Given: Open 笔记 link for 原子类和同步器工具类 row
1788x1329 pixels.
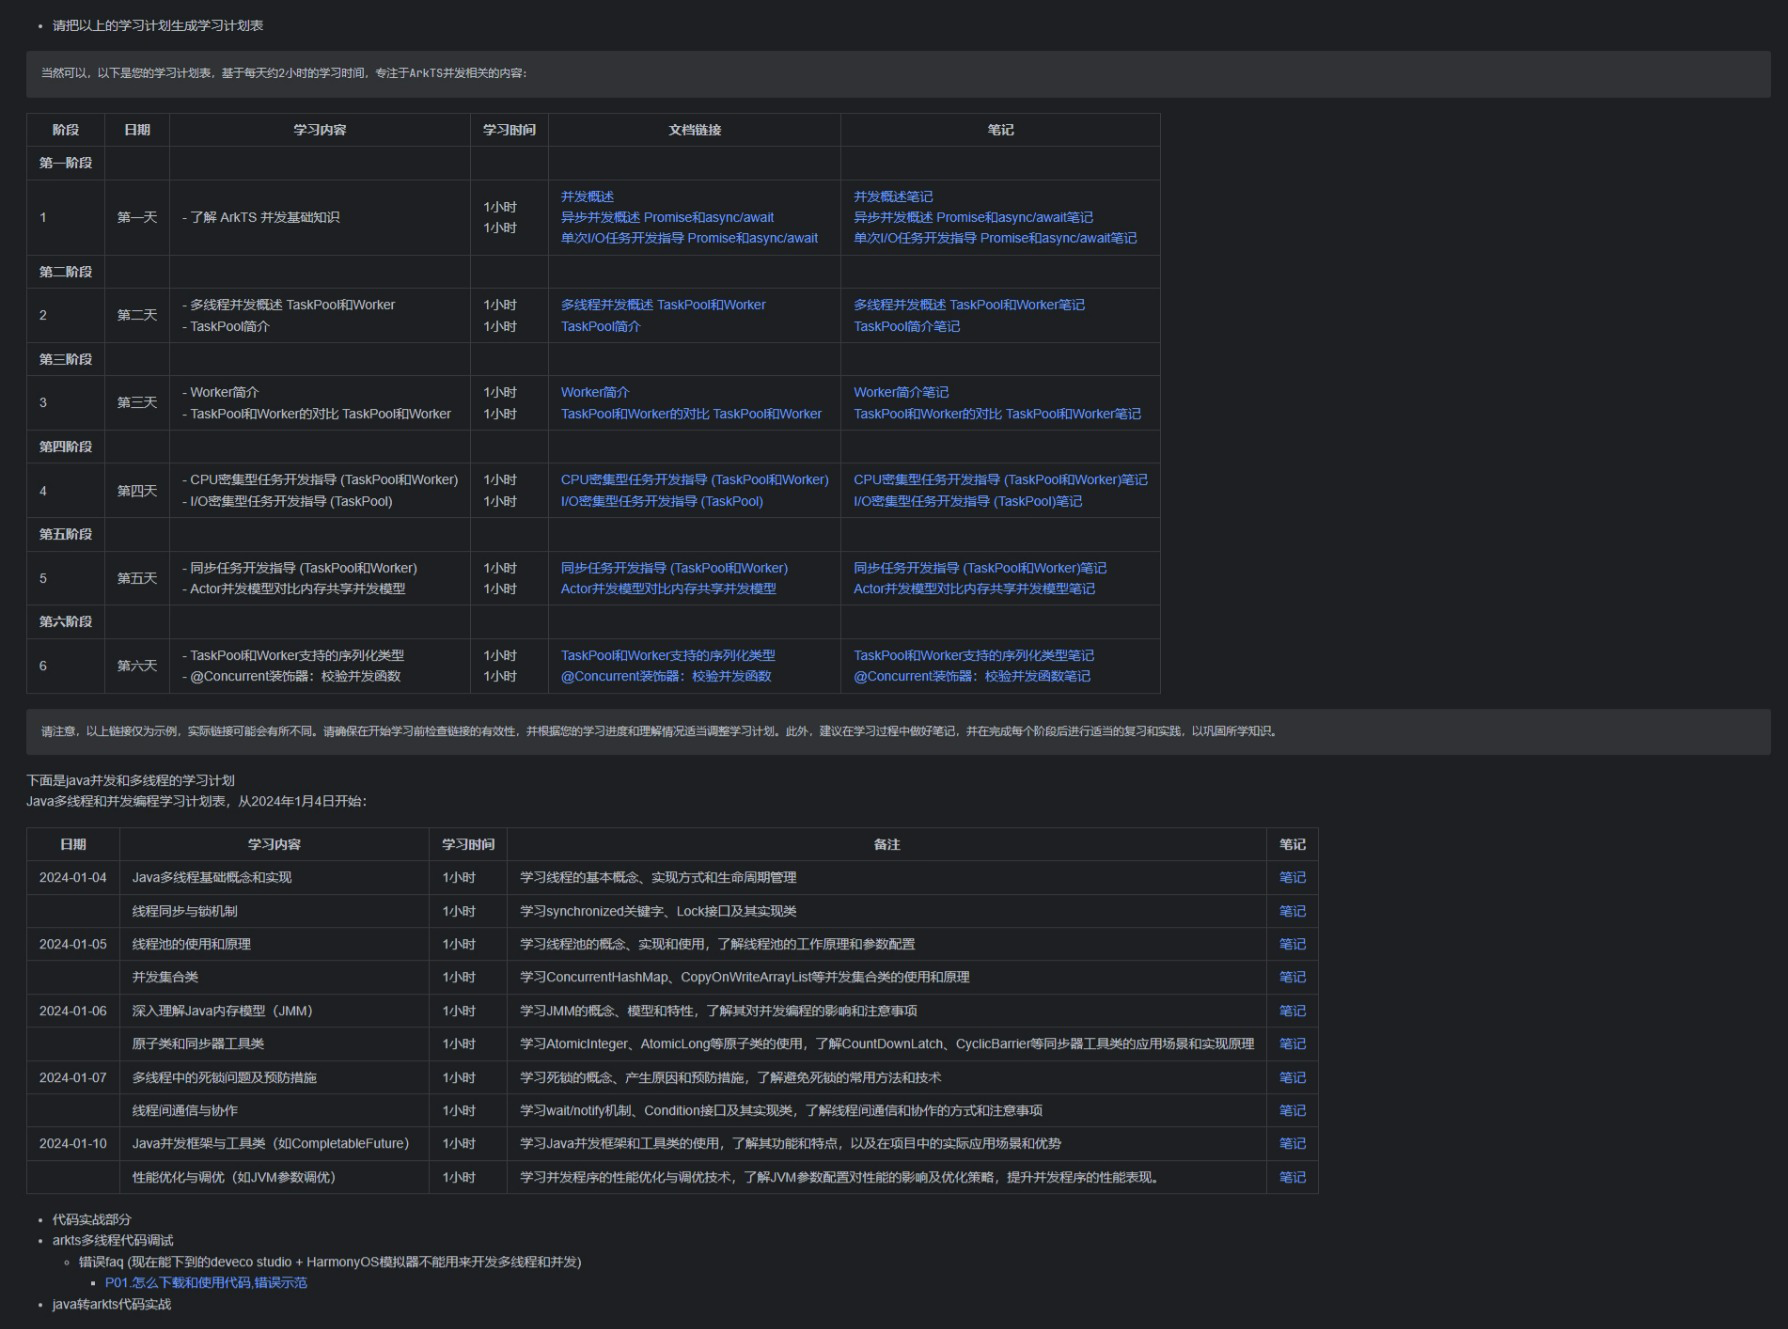Looking at the screenshot, I should [x=1292, y=1045].
